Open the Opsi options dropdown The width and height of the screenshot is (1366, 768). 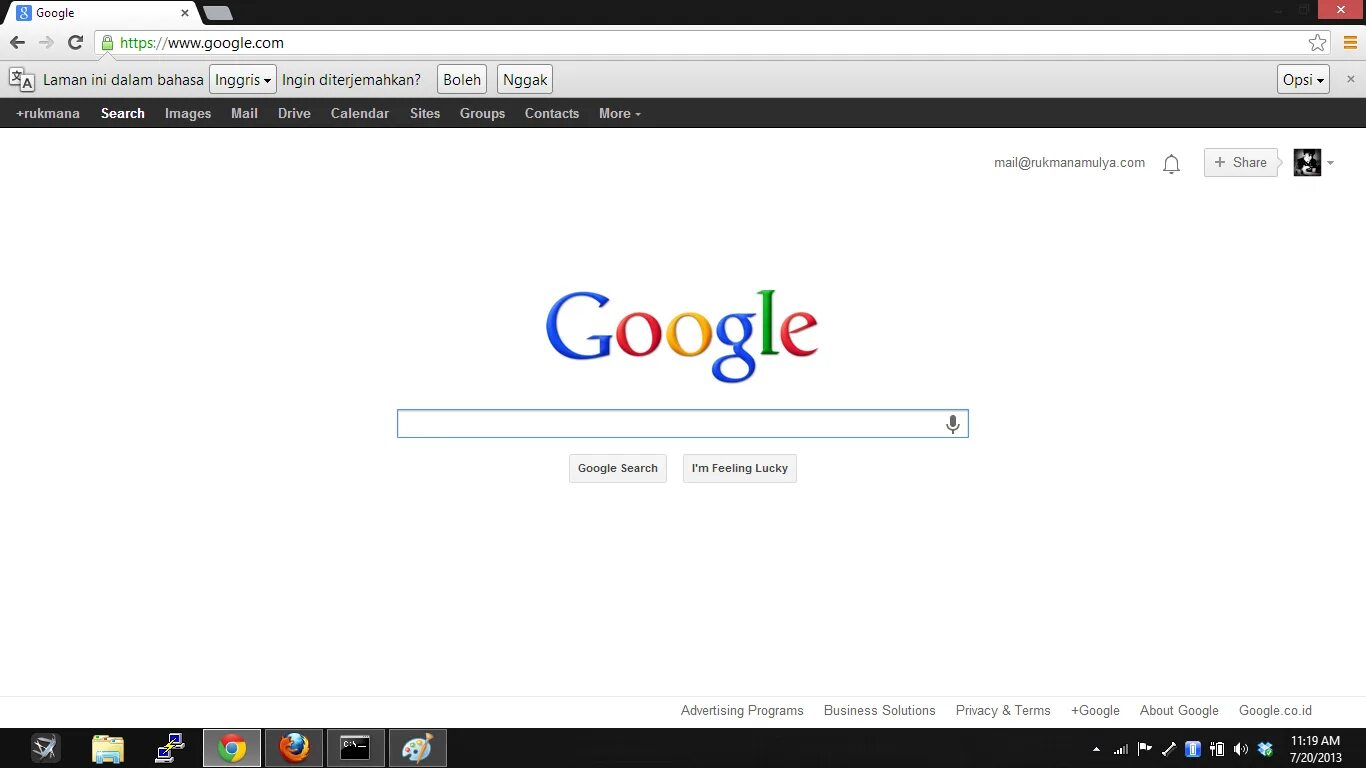point(1303,80)
